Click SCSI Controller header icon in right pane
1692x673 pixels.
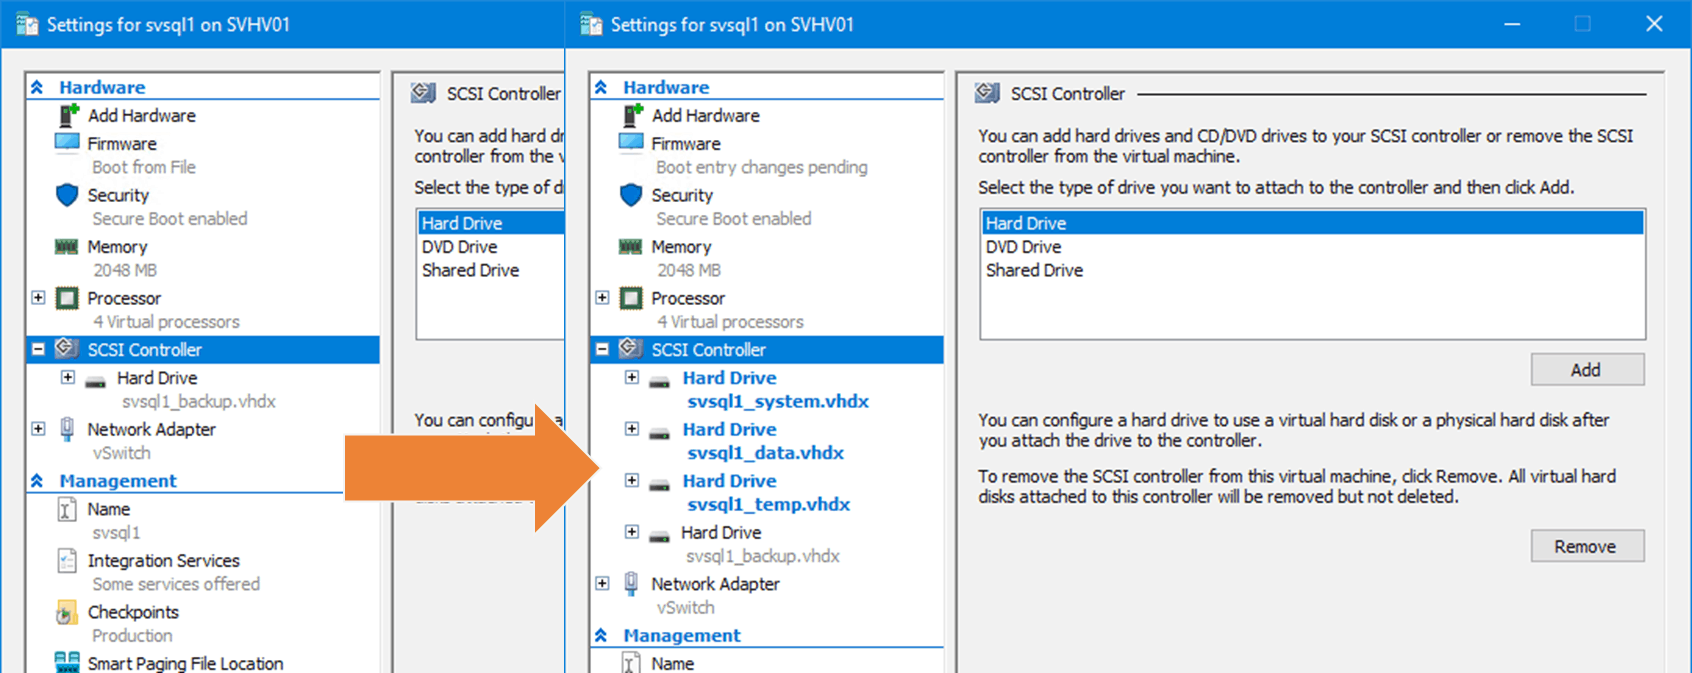(988, 93)
